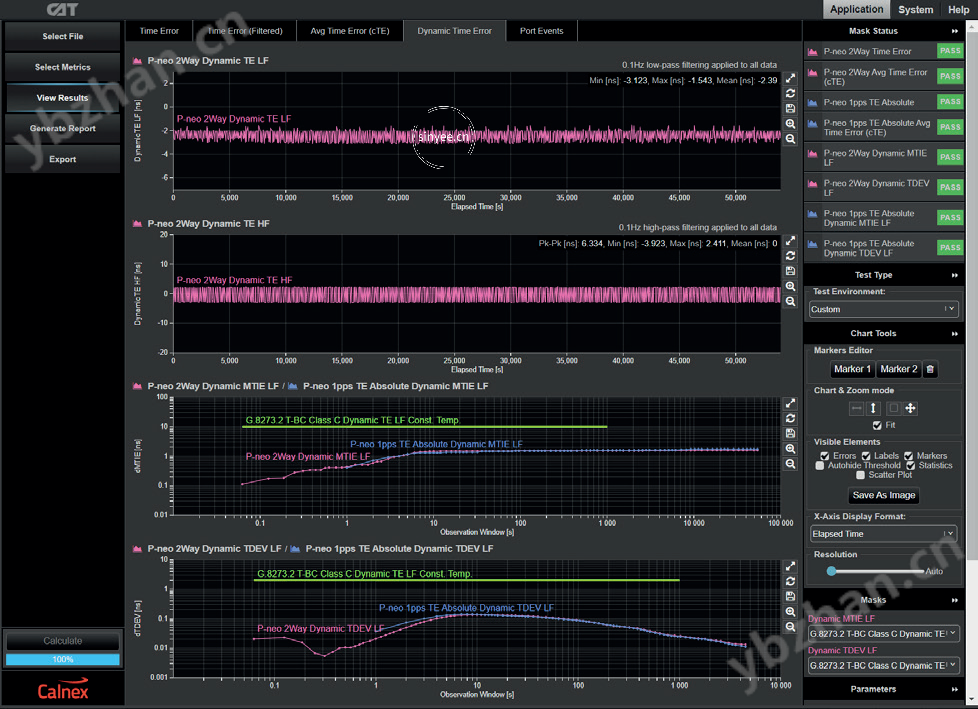Screen dimensions: 978x709
Task: Switch to the Time Error (Filtered) tab
Action: [244, 31]
